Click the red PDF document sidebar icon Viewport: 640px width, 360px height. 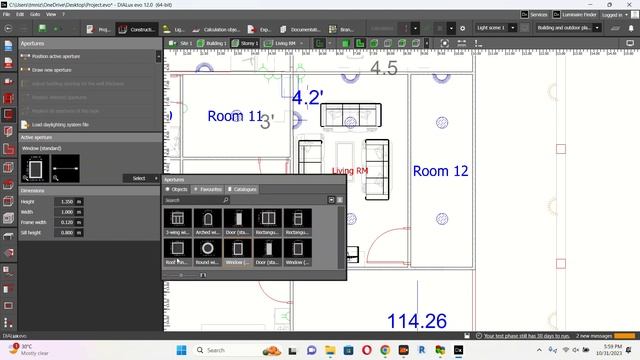(x=8, y=63)
